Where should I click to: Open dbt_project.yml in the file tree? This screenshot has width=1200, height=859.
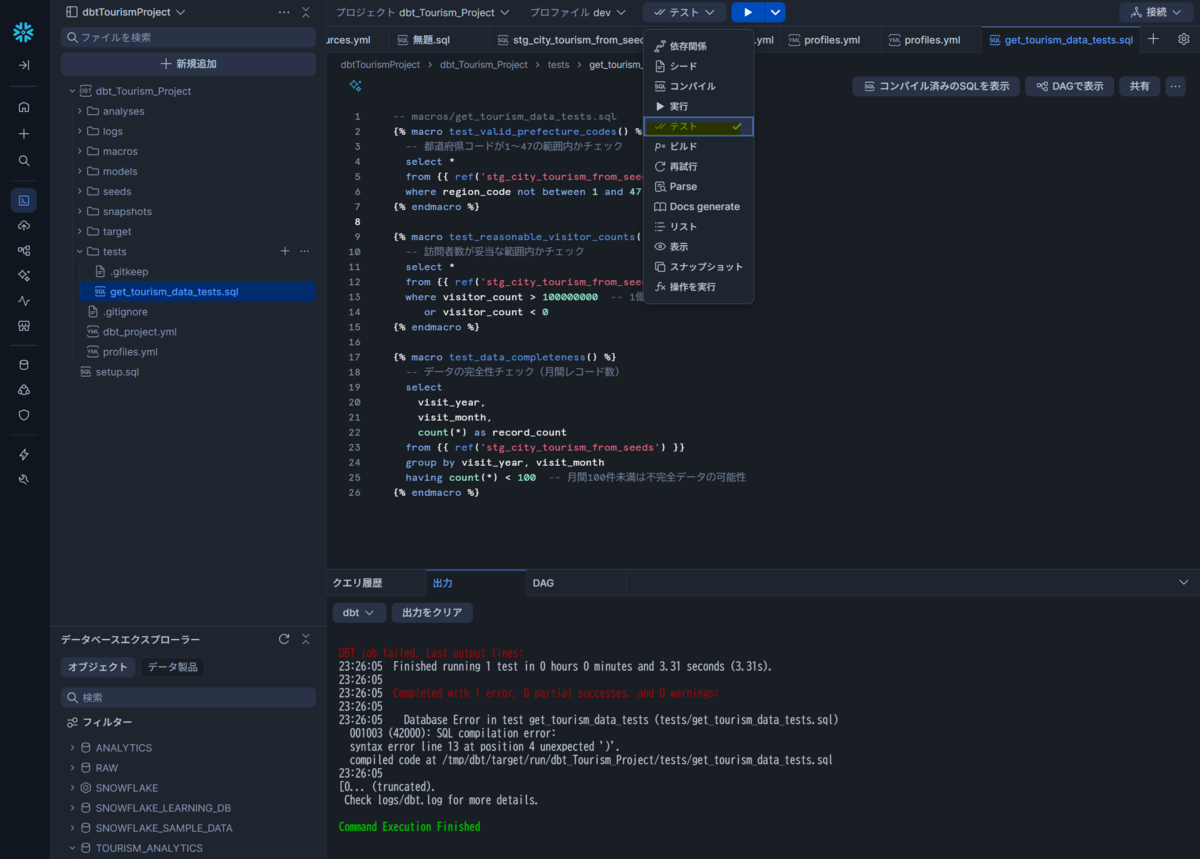tap(139, 331)
